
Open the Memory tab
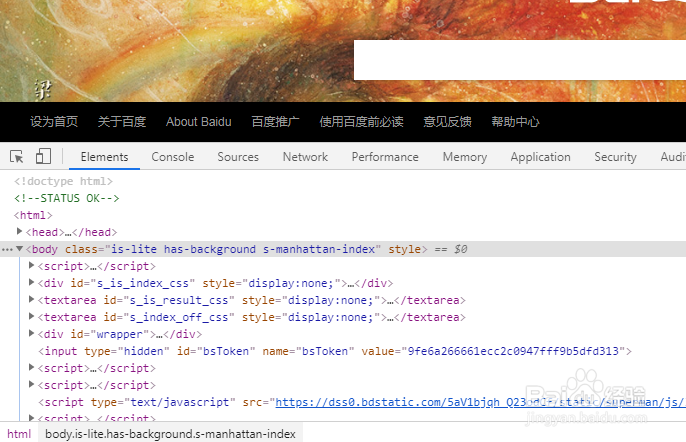(x=465, y=157)
